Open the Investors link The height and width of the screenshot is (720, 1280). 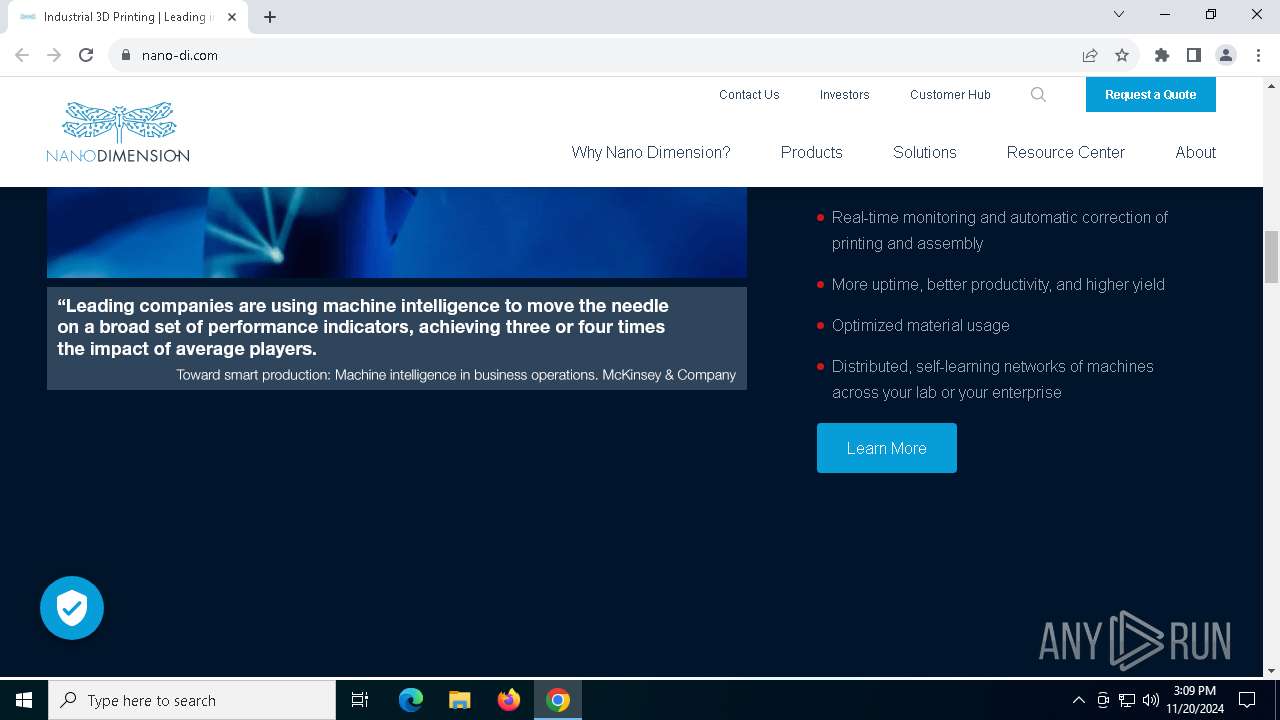(x=845, y=95)
